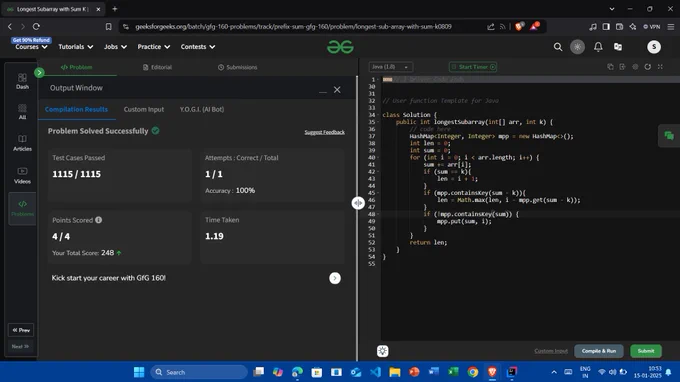Toggle the Brave VPN button
This screenshot has height=382, width=680.
tap(651, 26)
